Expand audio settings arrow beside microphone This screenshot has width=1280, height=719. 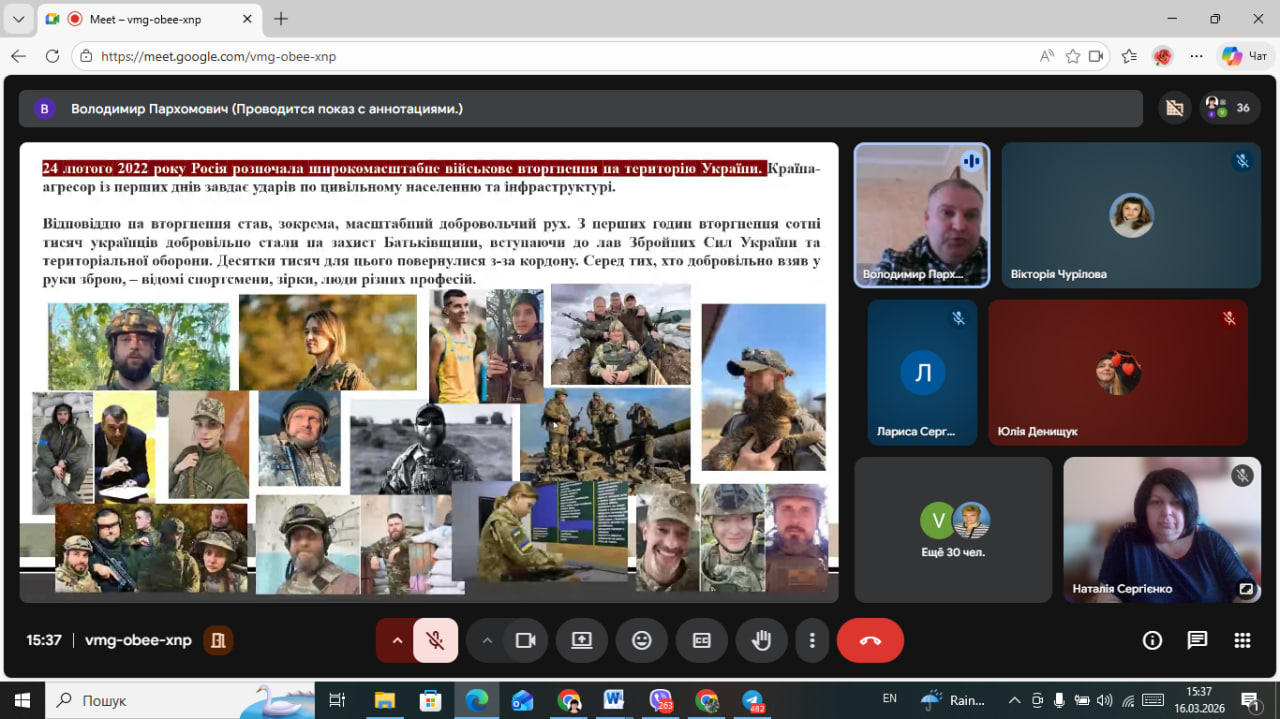click(397, 641)
